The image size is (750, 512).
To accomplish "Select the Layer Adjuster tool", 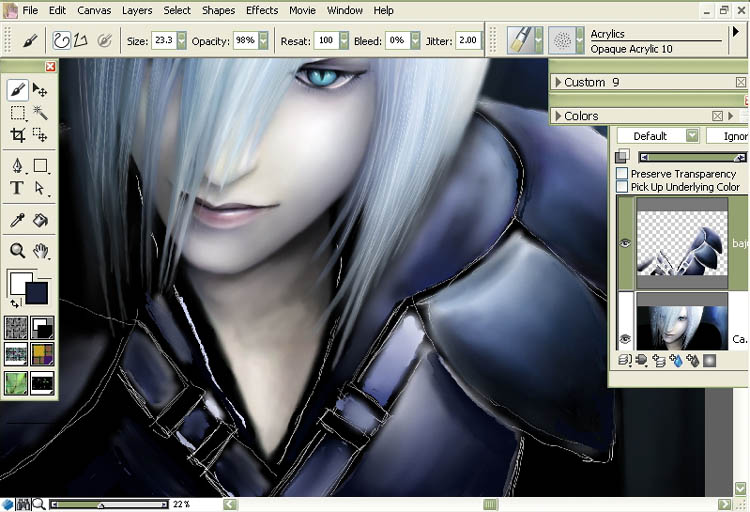I will [x=40, y=90].
